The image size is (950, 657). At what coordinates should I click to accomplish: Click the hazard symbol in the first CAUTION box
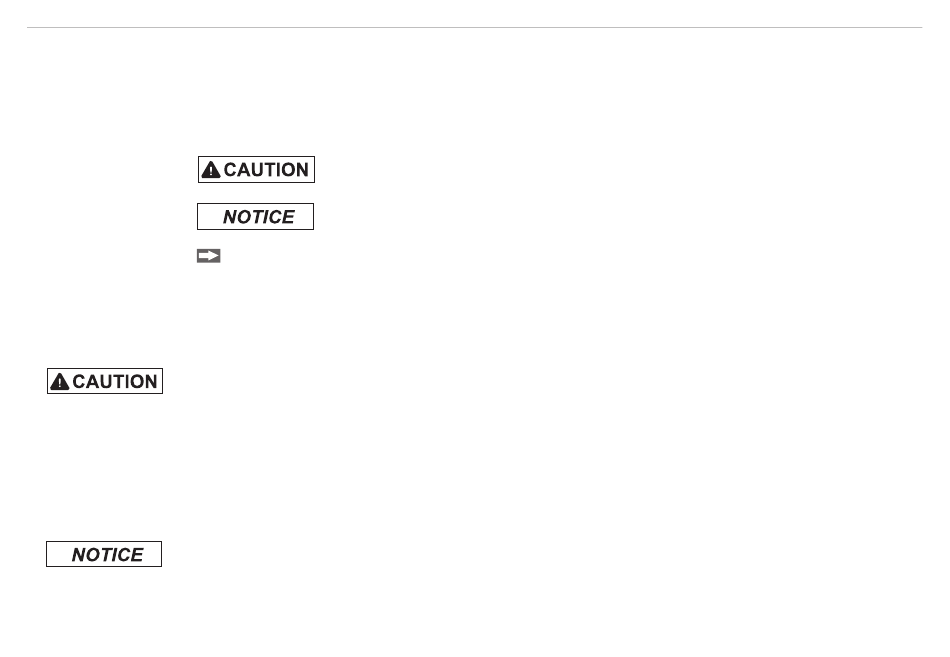(x=210, y=170)
